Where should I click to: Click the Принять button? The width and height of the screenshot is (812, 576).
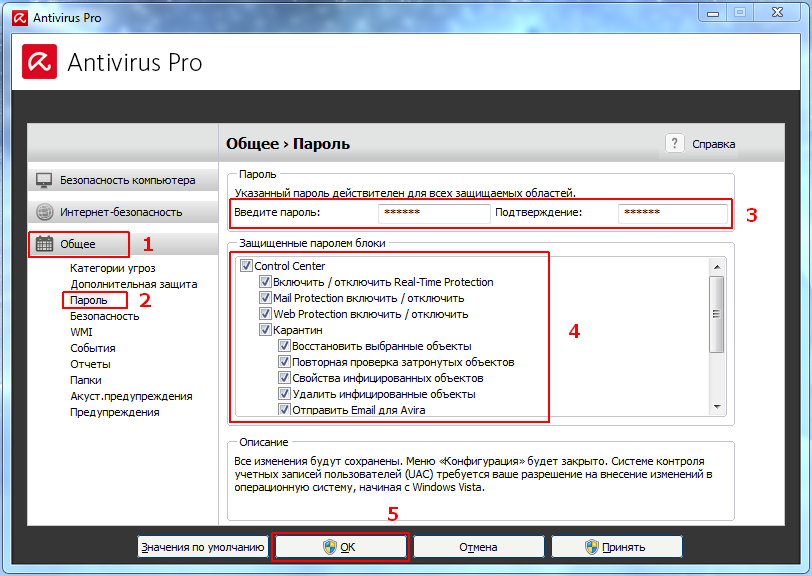(x=616, y=547)
